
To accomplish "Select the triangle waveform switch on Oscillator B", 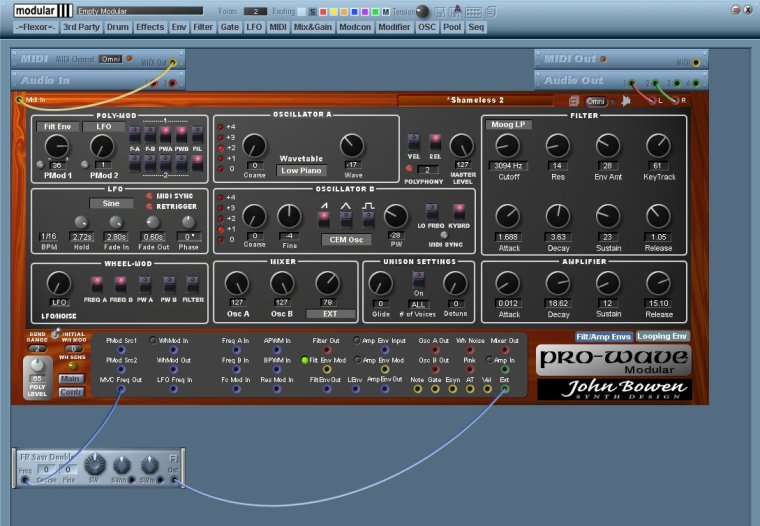I will pos(346,220).
